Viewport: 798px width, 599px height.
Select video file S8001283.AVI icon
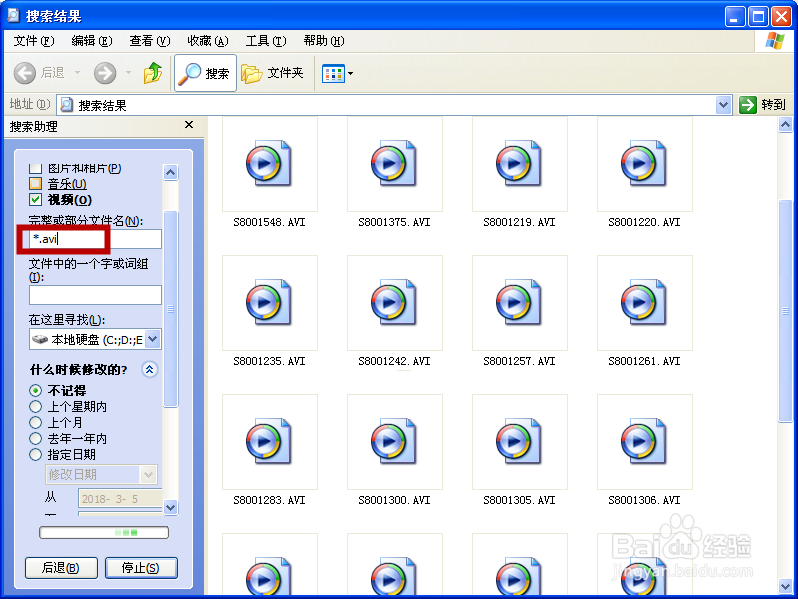pyautogui.click(x=270, y=442)
